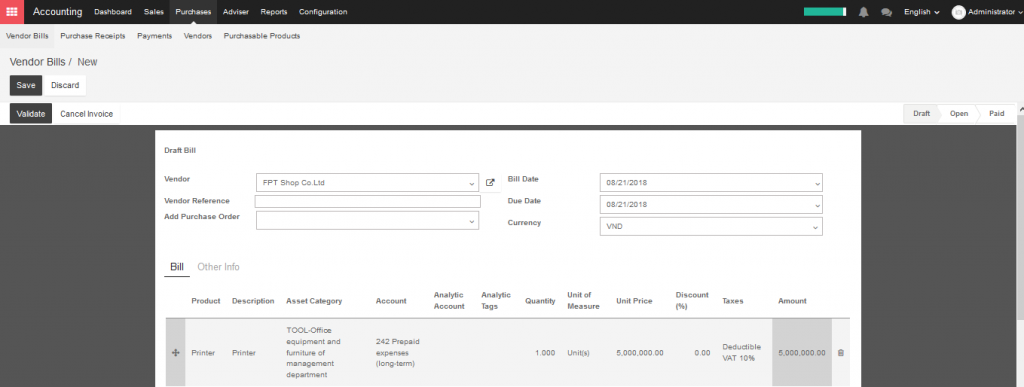The image size is (1024, 387).
Task: Click the Discard button
Action: click(x=65, y=85)
